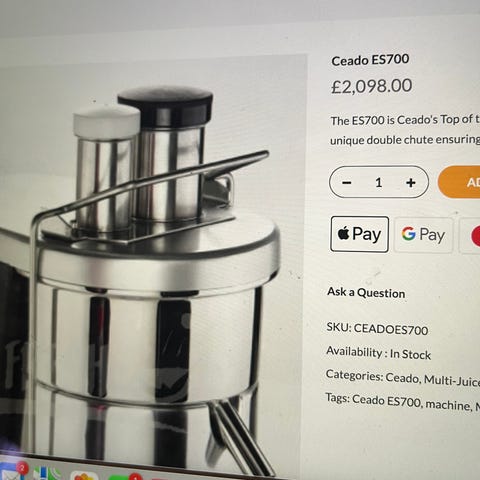Open the Maps app in the dock
The image size is (480, 480).
[47, 473]
